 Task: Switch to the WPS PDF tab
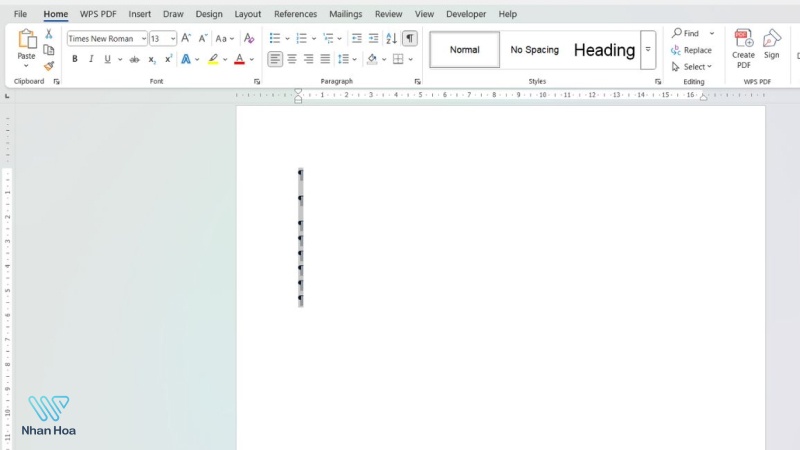pos(98,14)
